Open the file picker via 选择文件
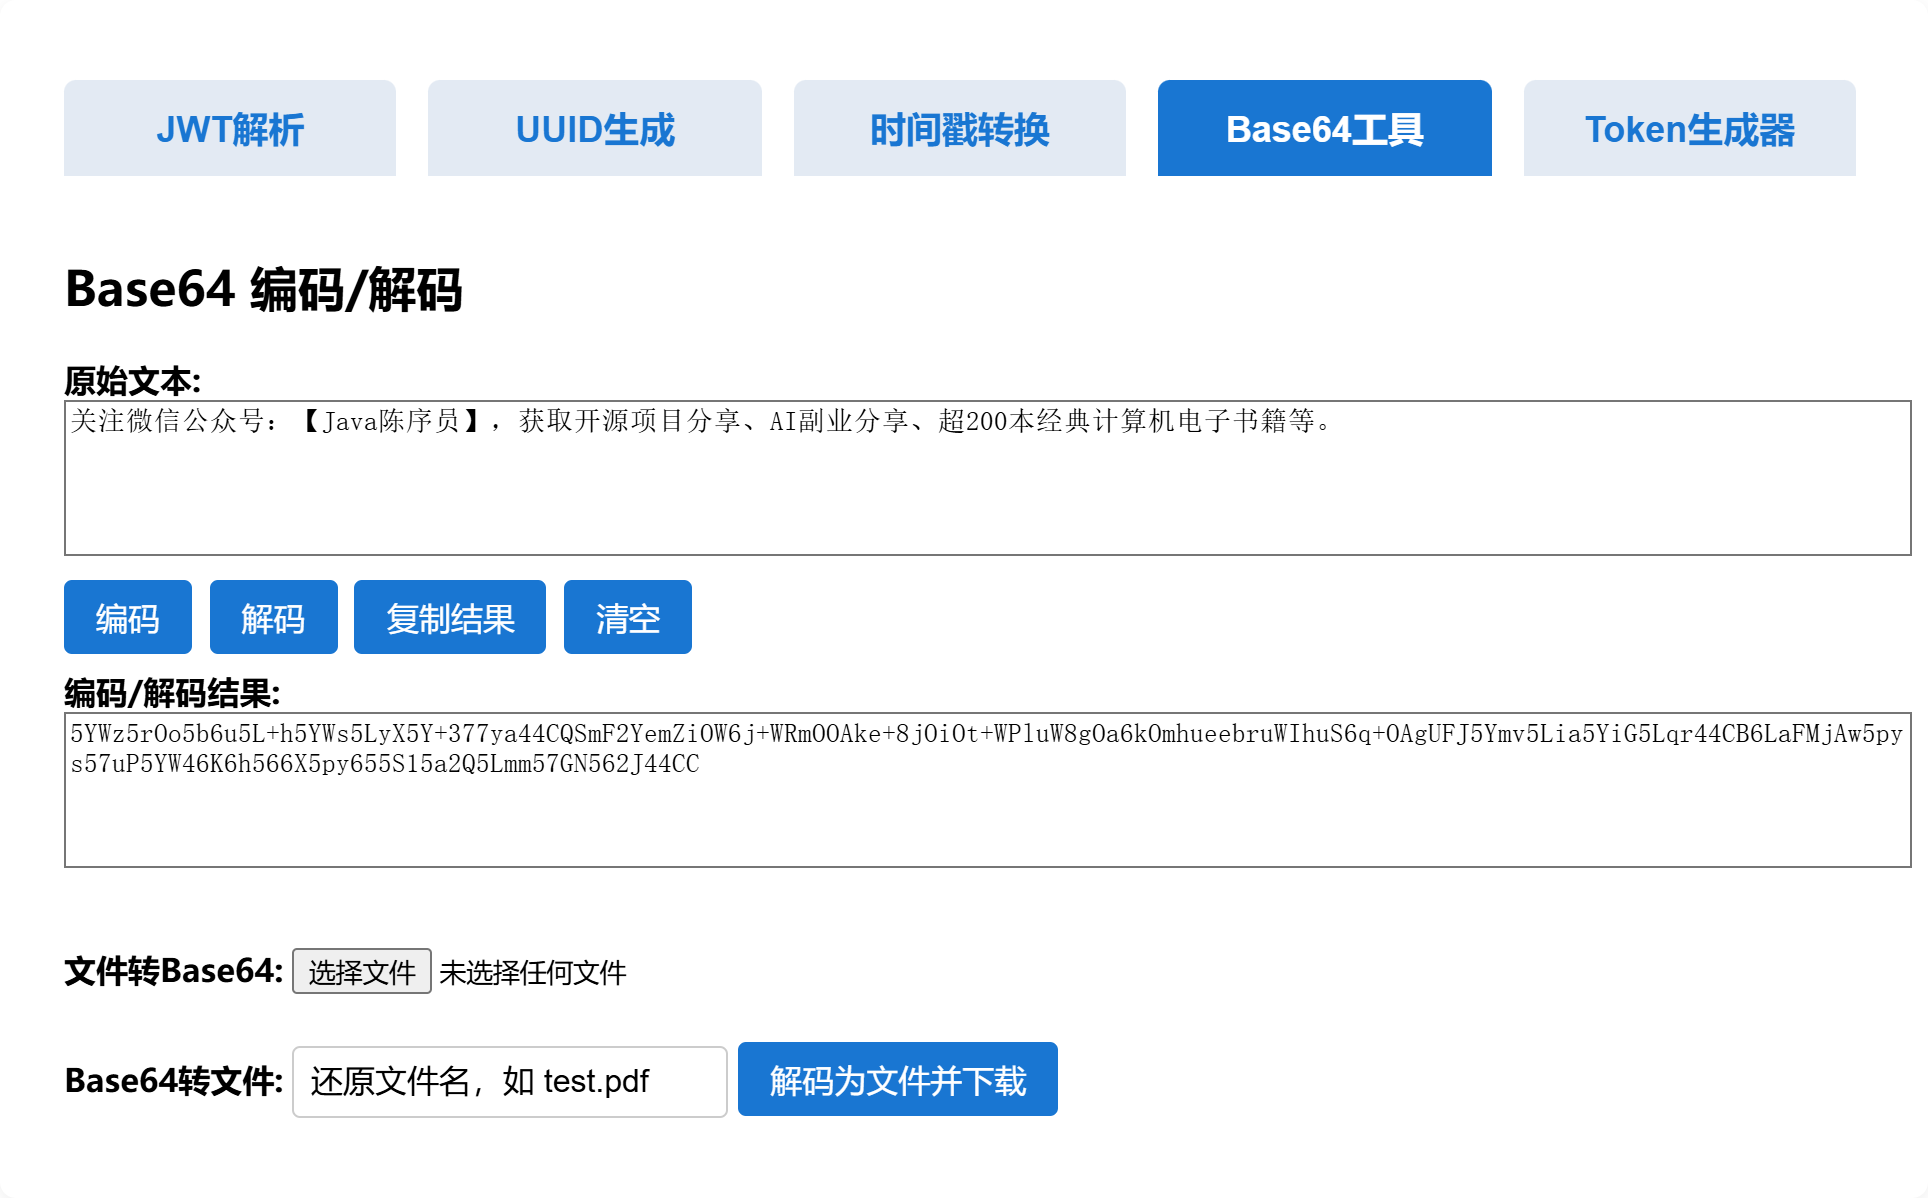1928x1198 pixels. (361, 971)
